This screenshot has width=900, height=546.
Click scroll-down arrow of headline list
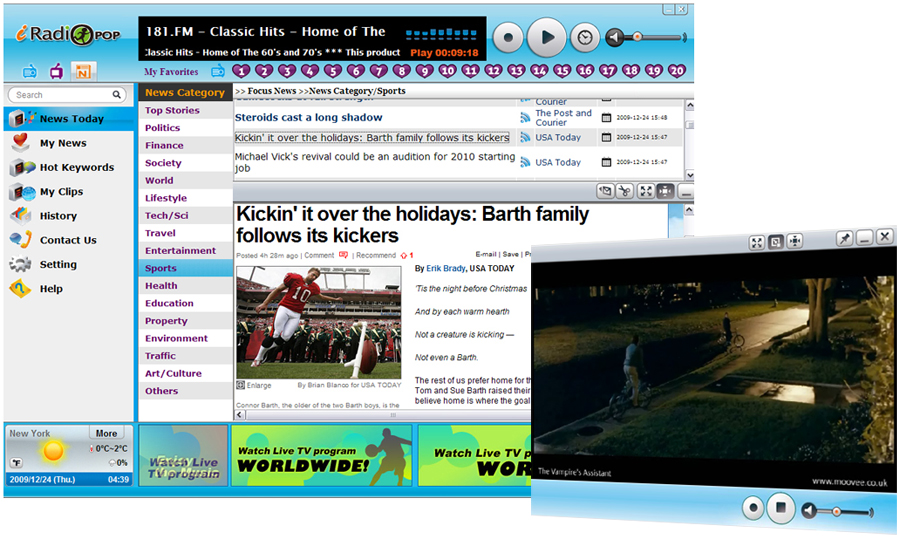690,175
